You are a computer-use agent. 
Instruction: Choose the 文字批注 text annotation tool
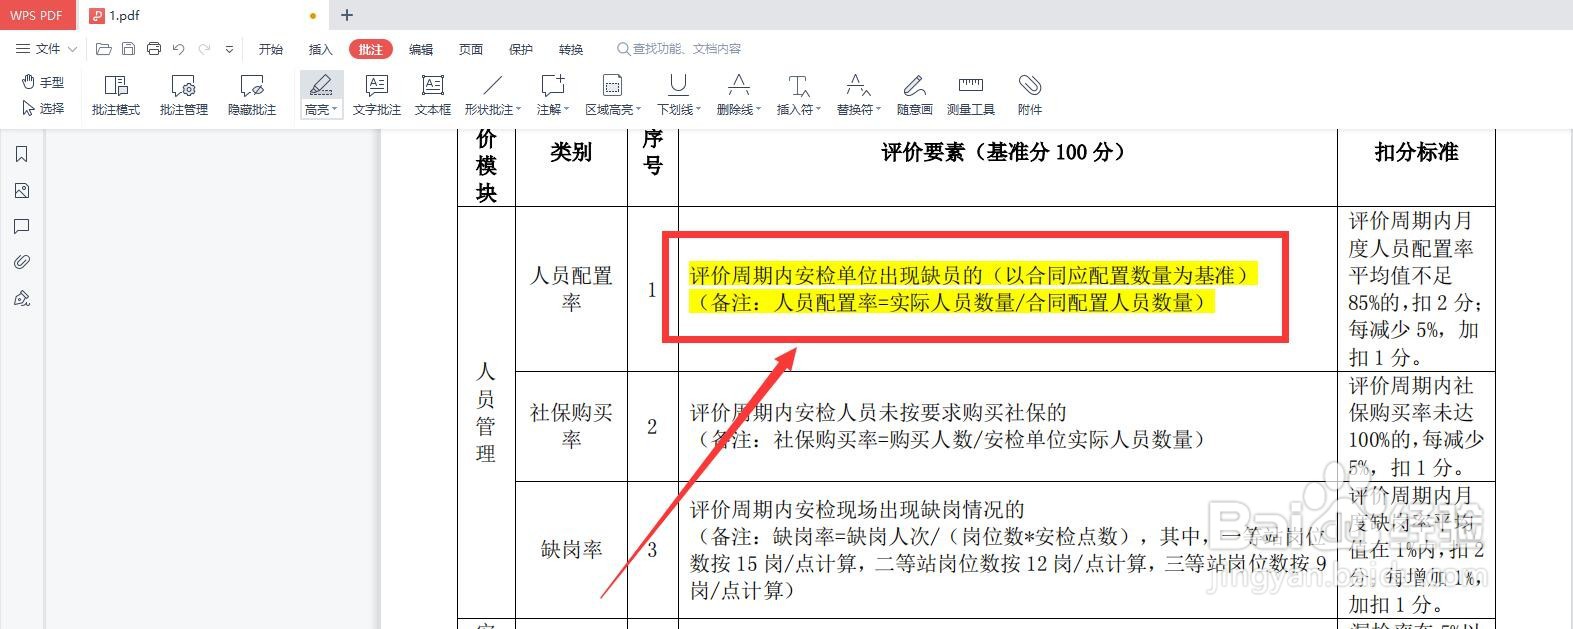tap(377, 96)
